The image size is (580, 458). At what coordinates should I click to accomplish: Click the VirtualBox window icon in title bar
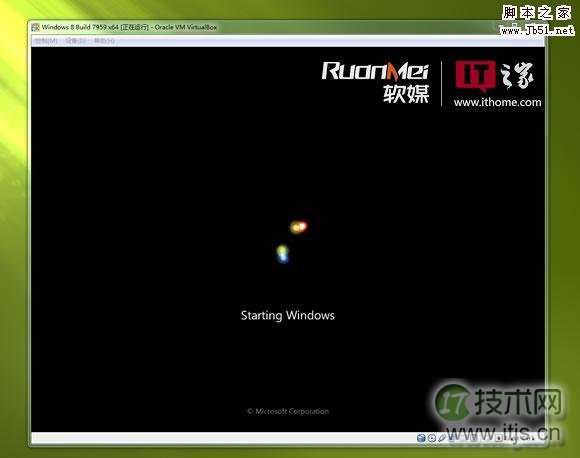coord(36,27)
